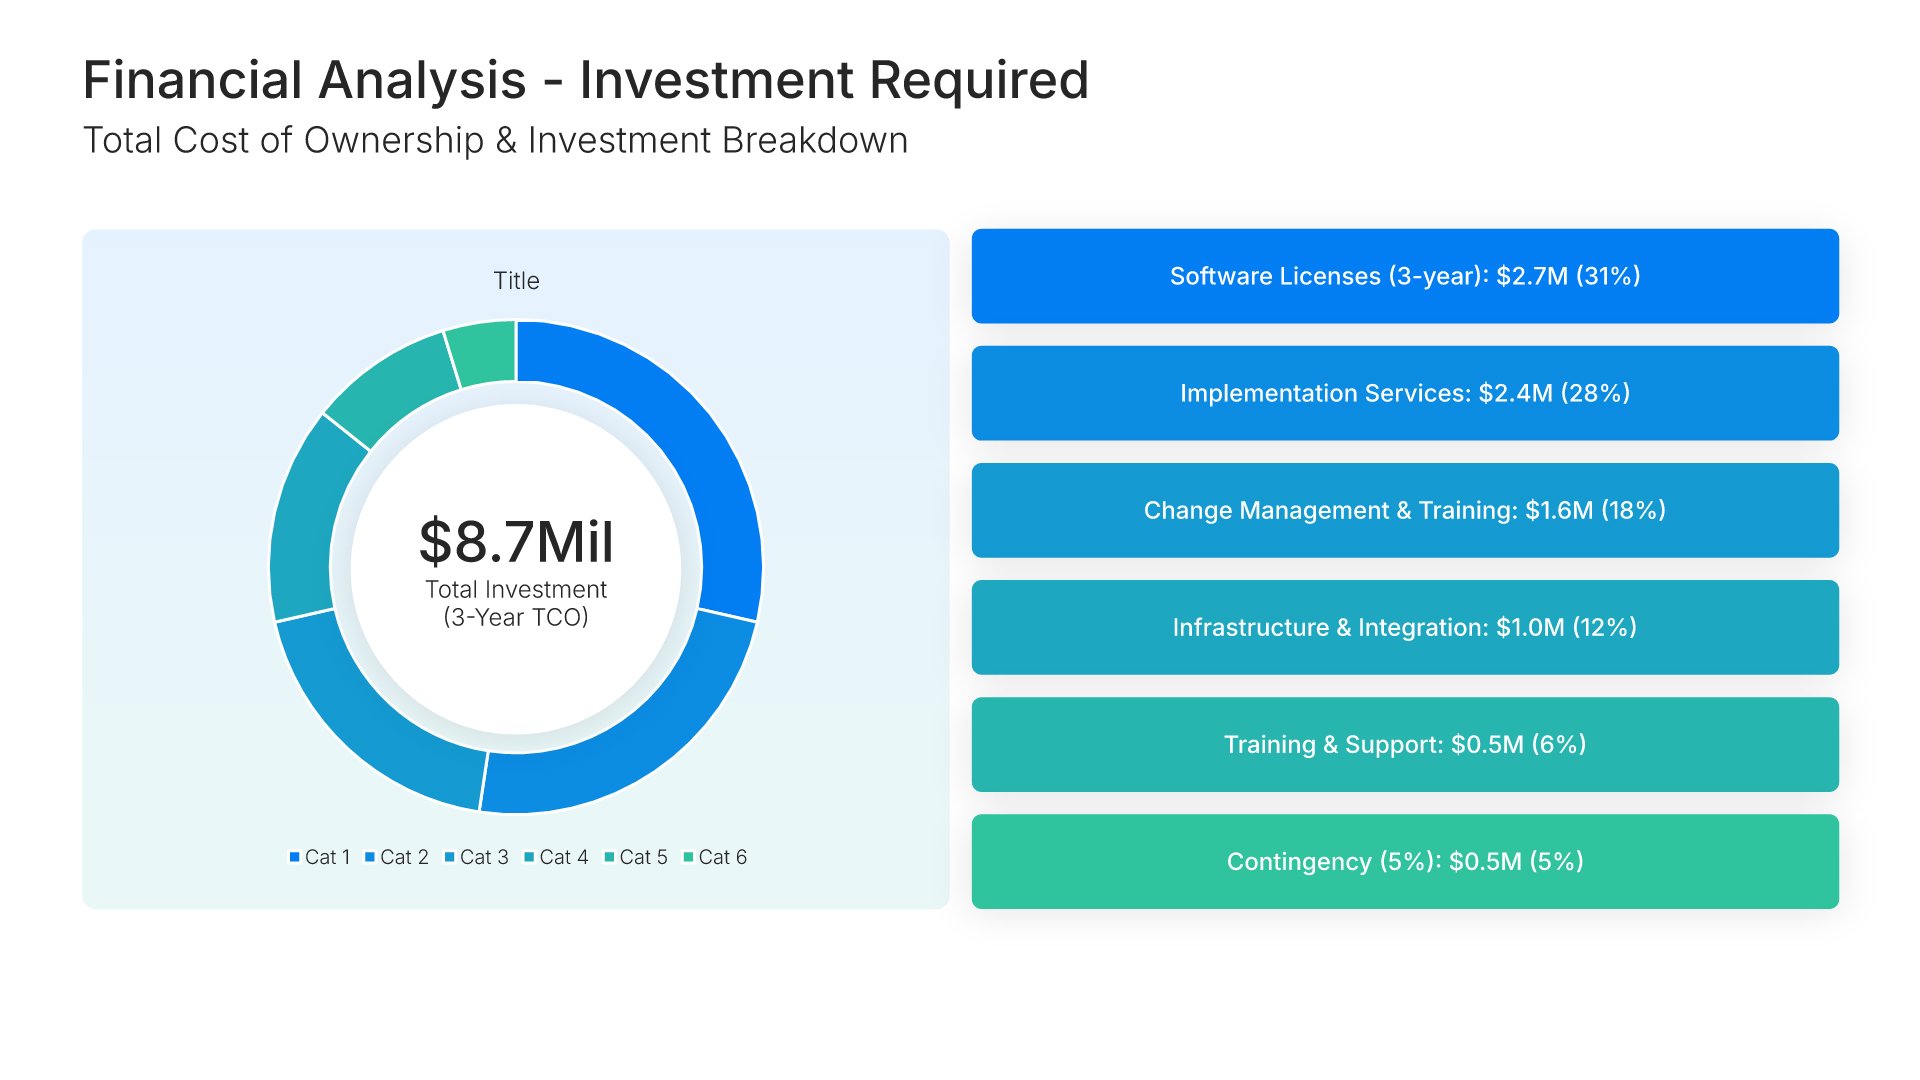Select the Cat 5 legend entry
Screen dimensions: 1920x1080
point(636,857)
